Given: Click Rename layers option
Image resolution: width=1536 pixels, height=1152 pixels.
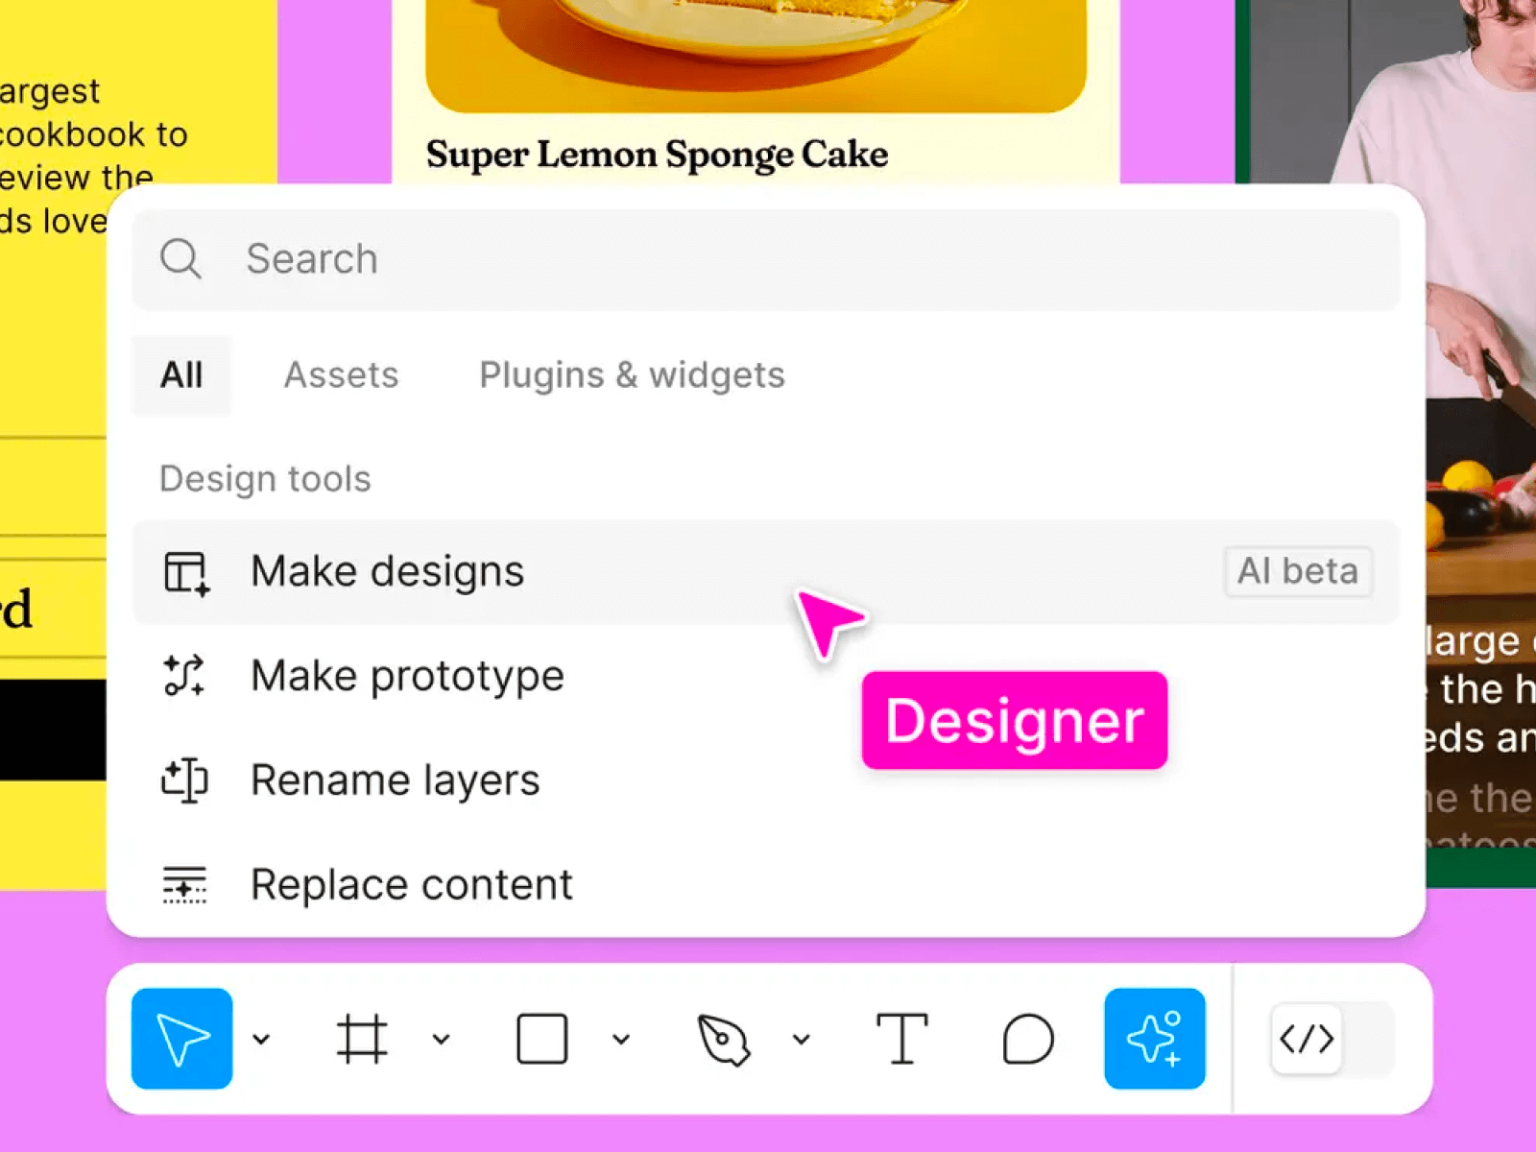Looking at the screenshot, I should 395,780.
